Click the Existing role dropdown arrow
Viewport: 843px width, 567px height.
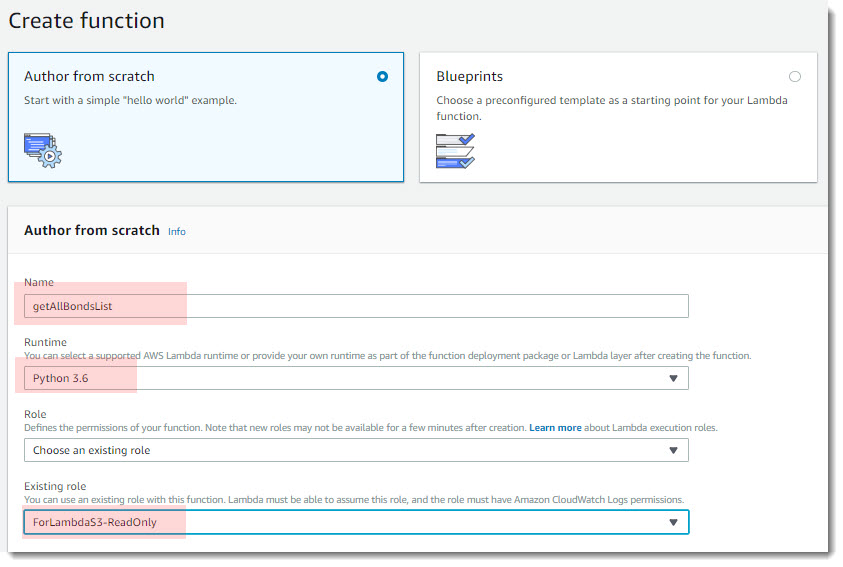[673, 522]
